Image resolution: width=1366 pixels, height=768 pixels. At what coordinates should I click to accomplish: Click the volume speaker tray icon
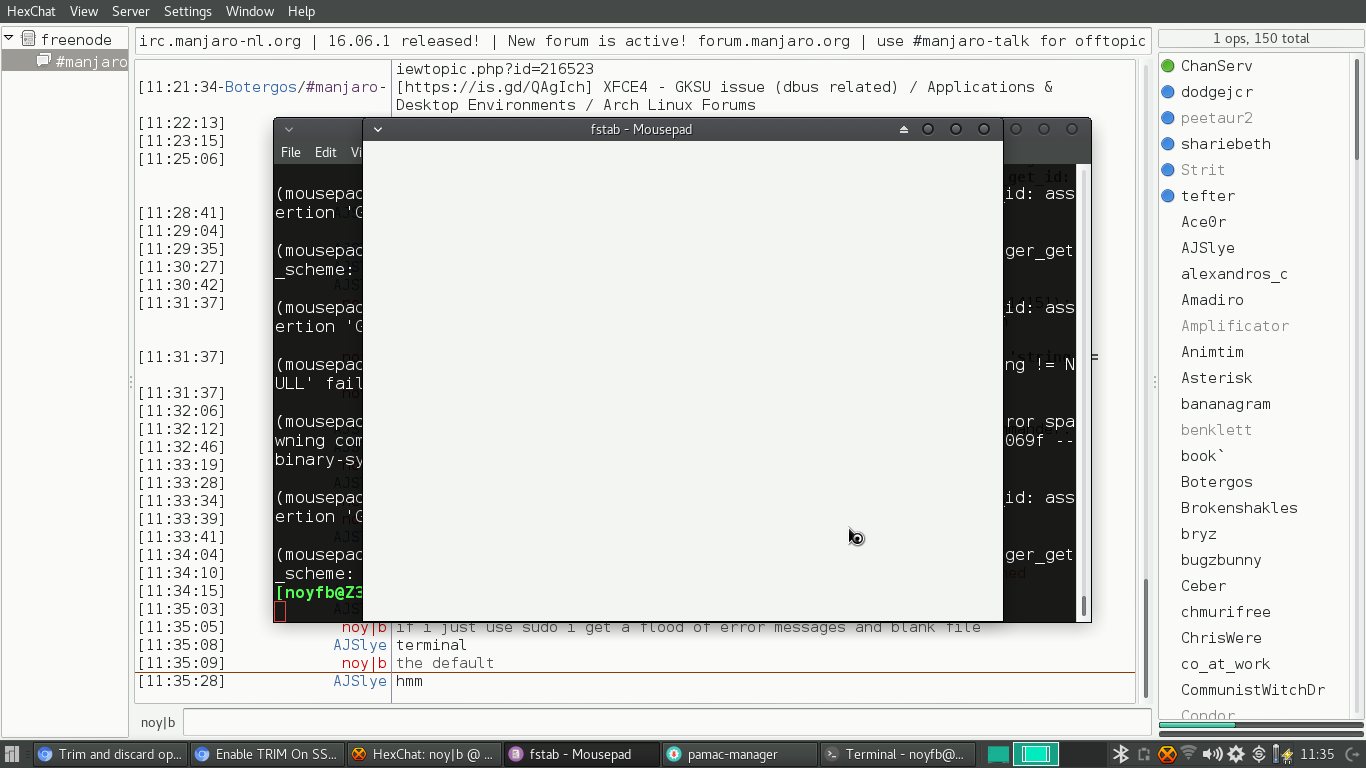pos(1212,755)
